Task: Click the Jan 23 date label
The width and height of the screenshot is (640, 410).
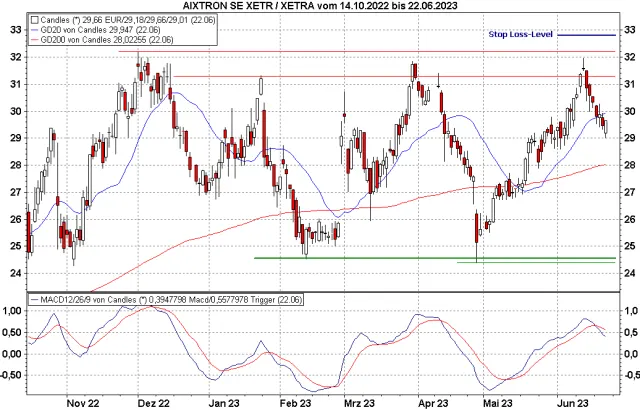Action: click(224, 403)
